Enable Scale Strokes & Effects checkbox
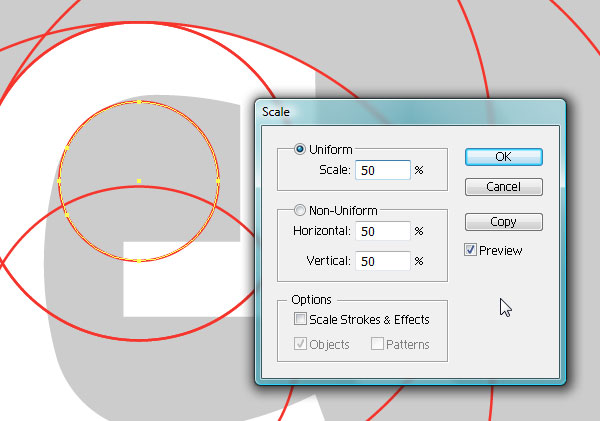This screenshot has width=600, height=421. coord(300,319)
